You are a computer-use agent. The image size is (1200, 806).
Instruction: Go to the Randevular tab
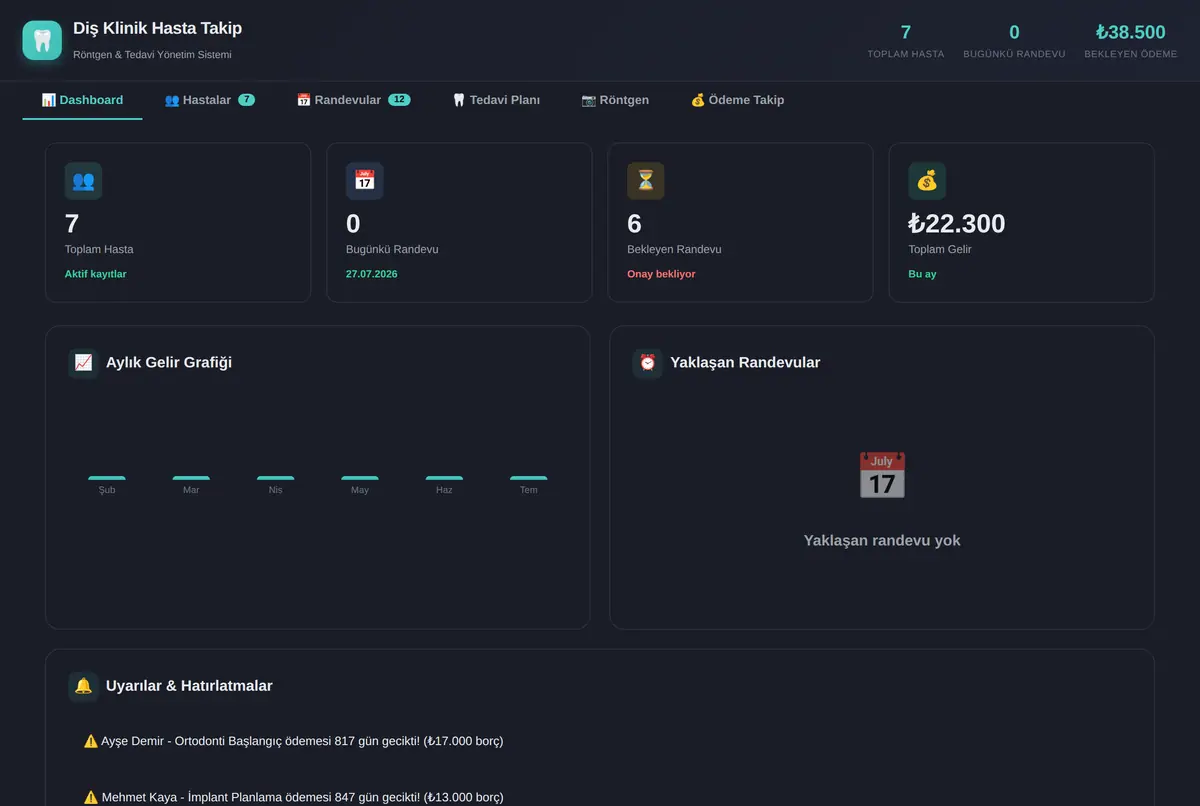click(x=353, y=100)
